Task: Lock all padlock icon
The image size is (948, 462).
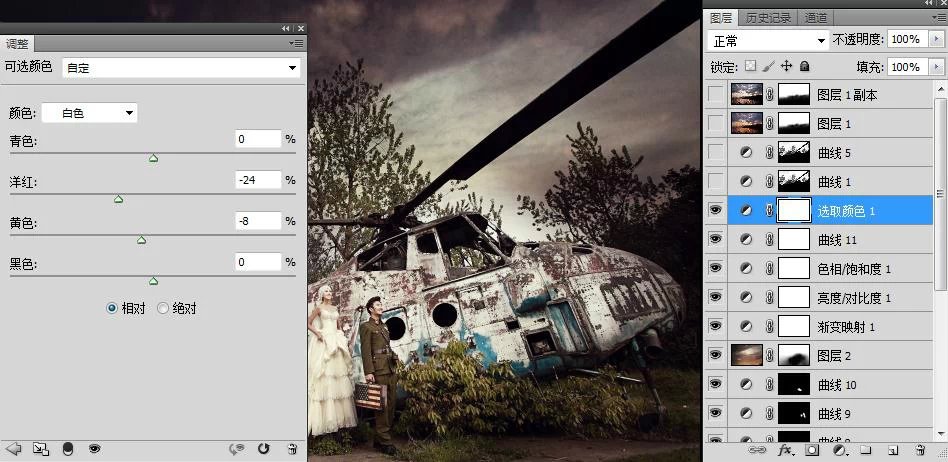Action: tap(805, 66)
